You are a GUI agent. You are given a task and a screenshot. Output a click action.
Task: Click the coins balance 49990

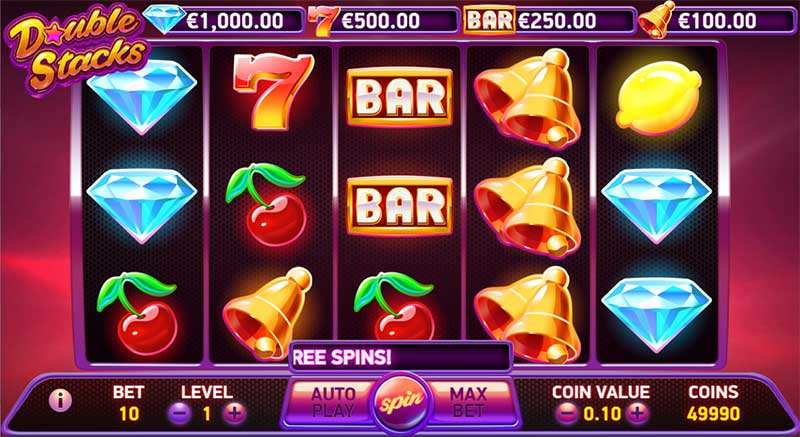coord(713,413)
